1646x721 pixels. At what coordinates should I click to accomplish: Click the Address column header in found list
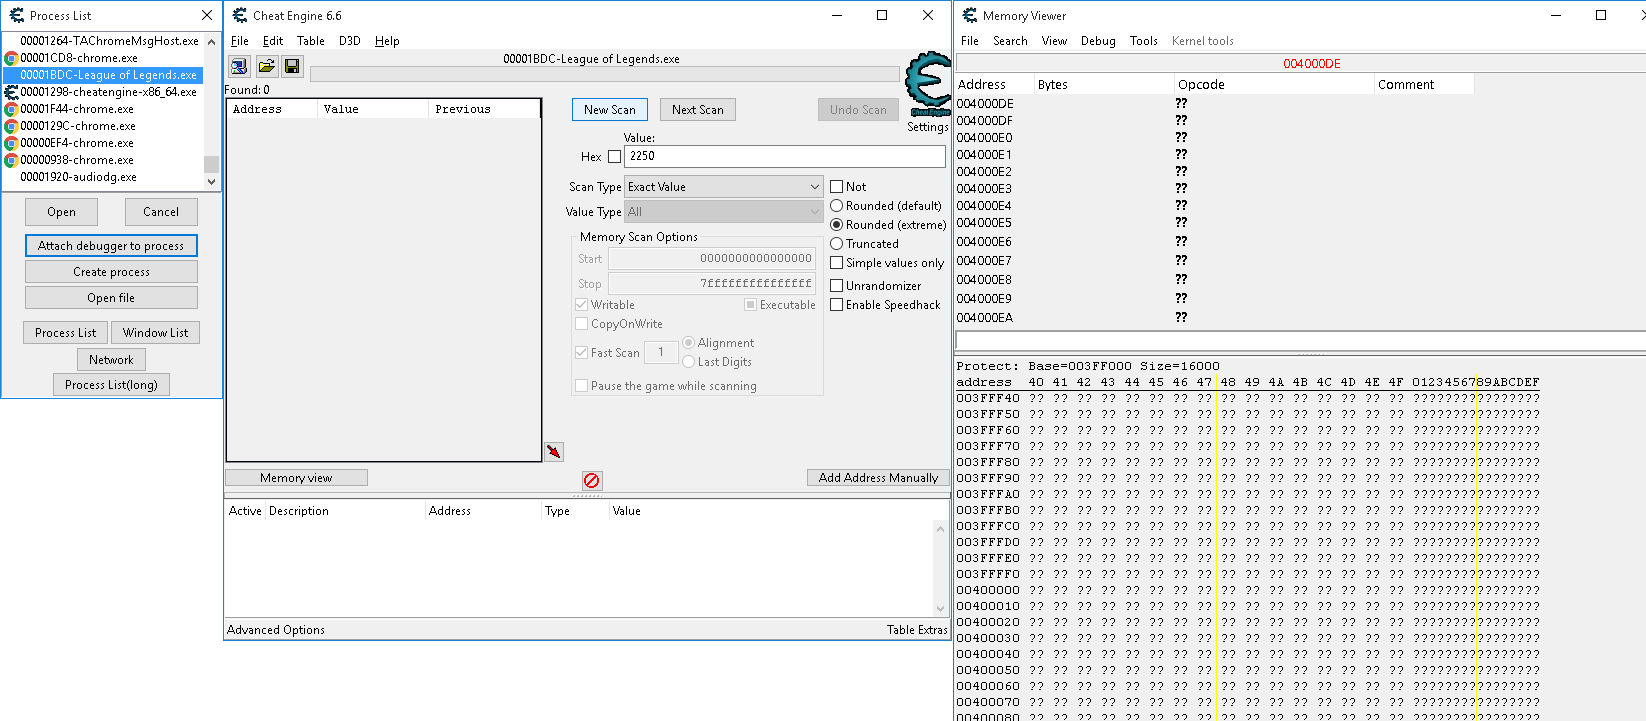pos(272,109)
